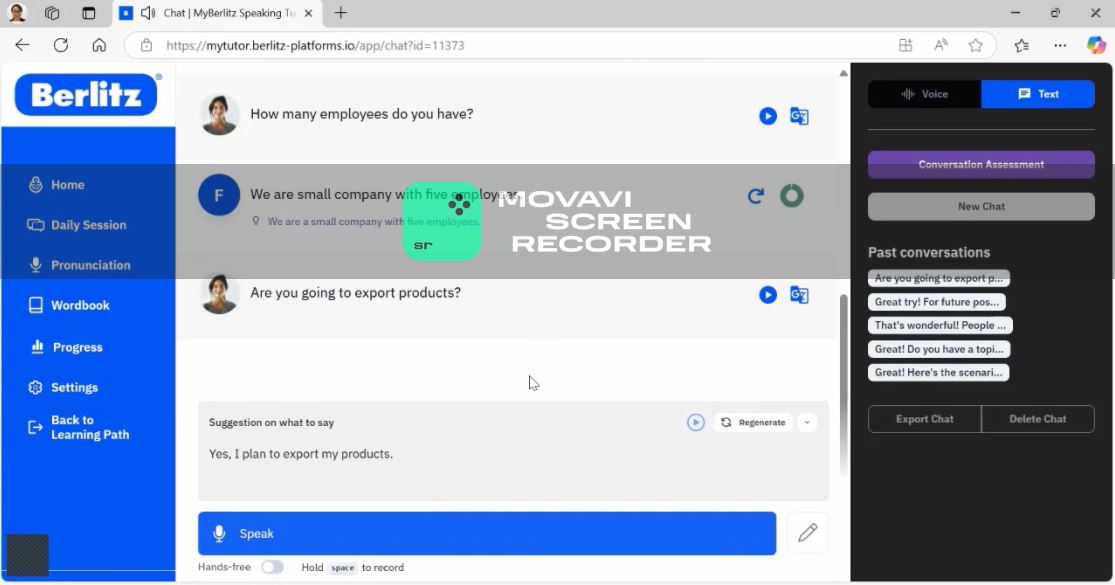Open Read aloud in the address bar

coord(941,45)
